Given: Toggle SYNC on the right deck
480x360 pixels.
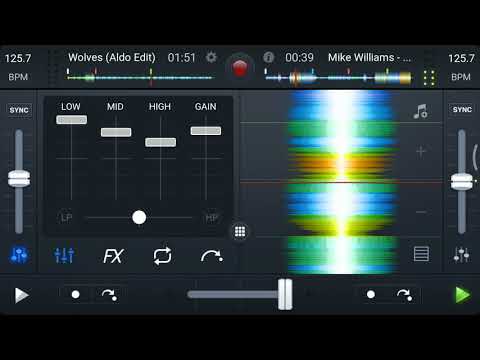Looking at the screenshot, I should (x=462, y=110).
